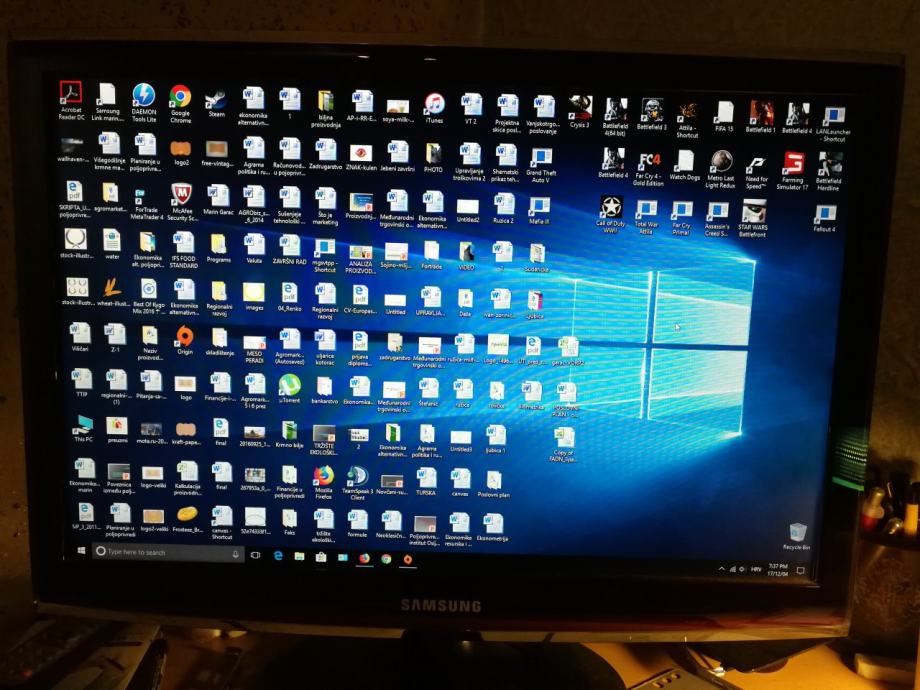Click the Cortana microphone icon
The image size is (920, 690).
[x=235, y=554]
